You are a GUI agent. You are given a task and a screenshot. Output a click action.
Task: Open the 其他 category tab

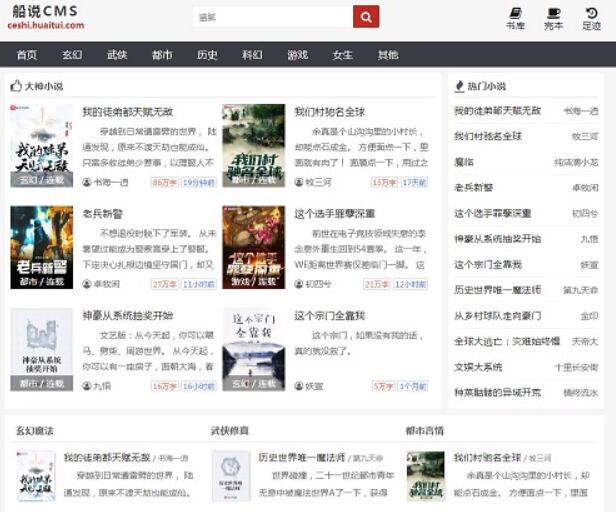coord(388,55)
